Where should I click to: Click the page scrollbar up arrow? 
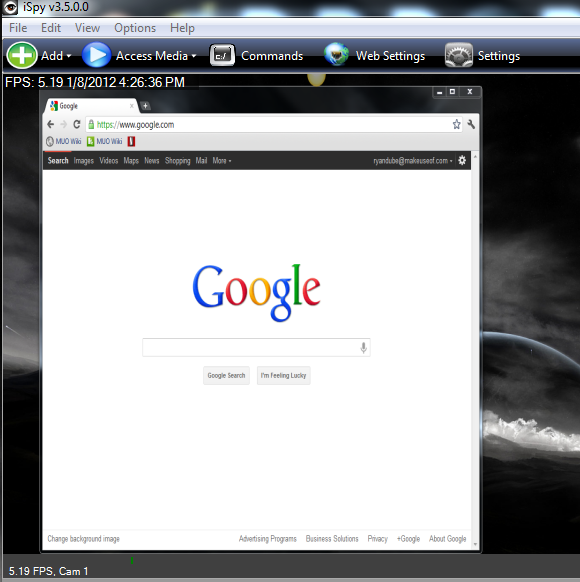tap(475, 157)
